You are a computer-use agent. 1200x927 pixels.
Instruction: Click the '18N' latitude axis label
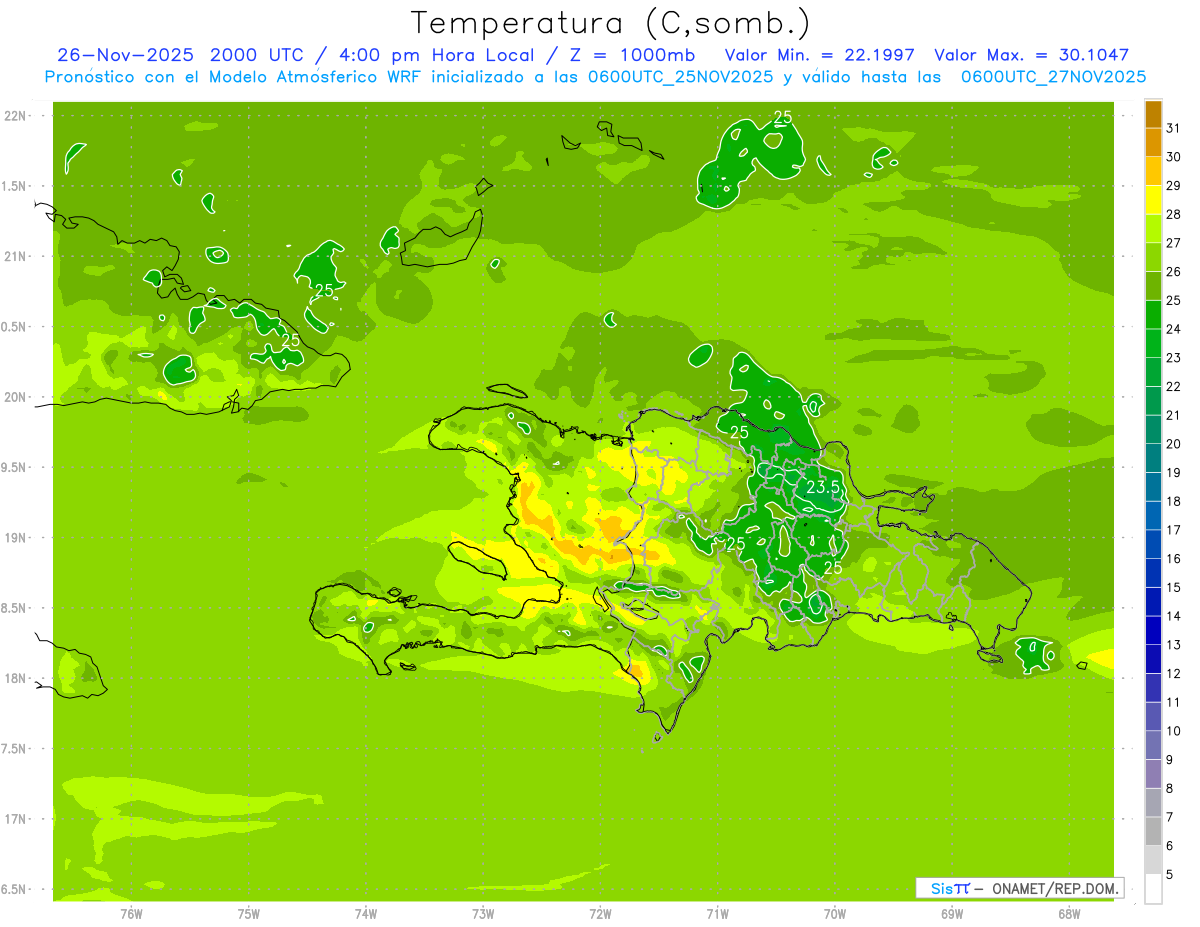tap(15, 678)
